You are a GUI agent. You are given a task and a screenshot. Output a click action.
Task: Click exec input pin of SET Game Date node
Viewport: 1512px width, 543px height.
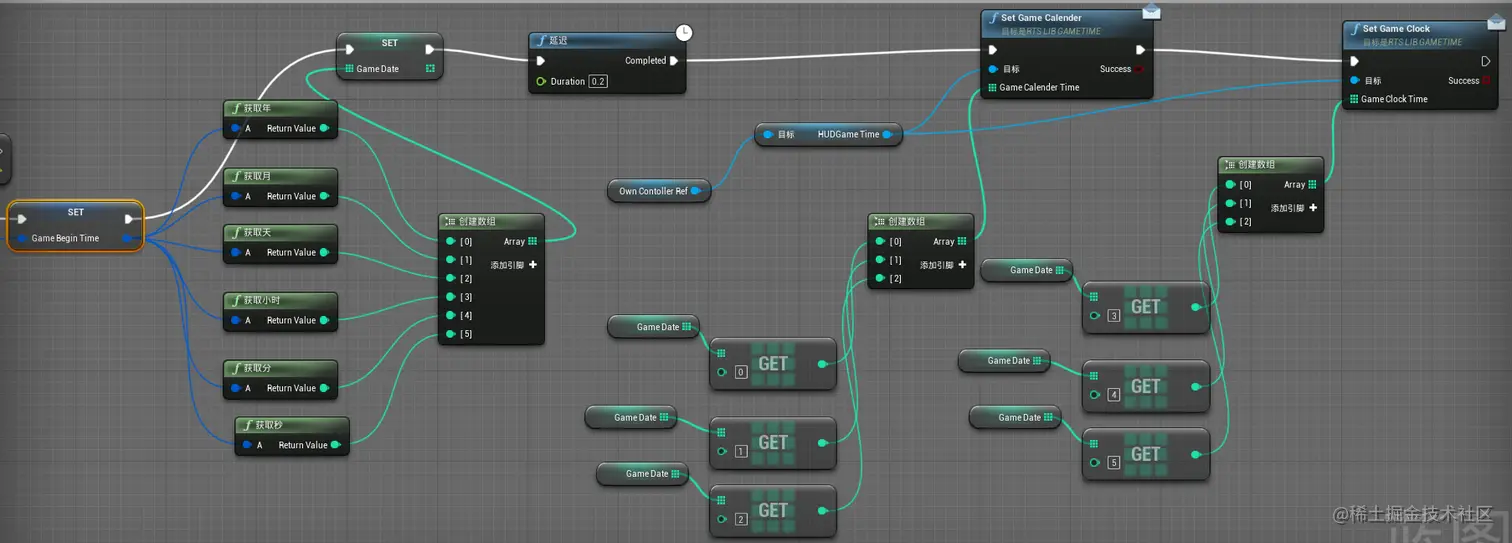[349, 49]
